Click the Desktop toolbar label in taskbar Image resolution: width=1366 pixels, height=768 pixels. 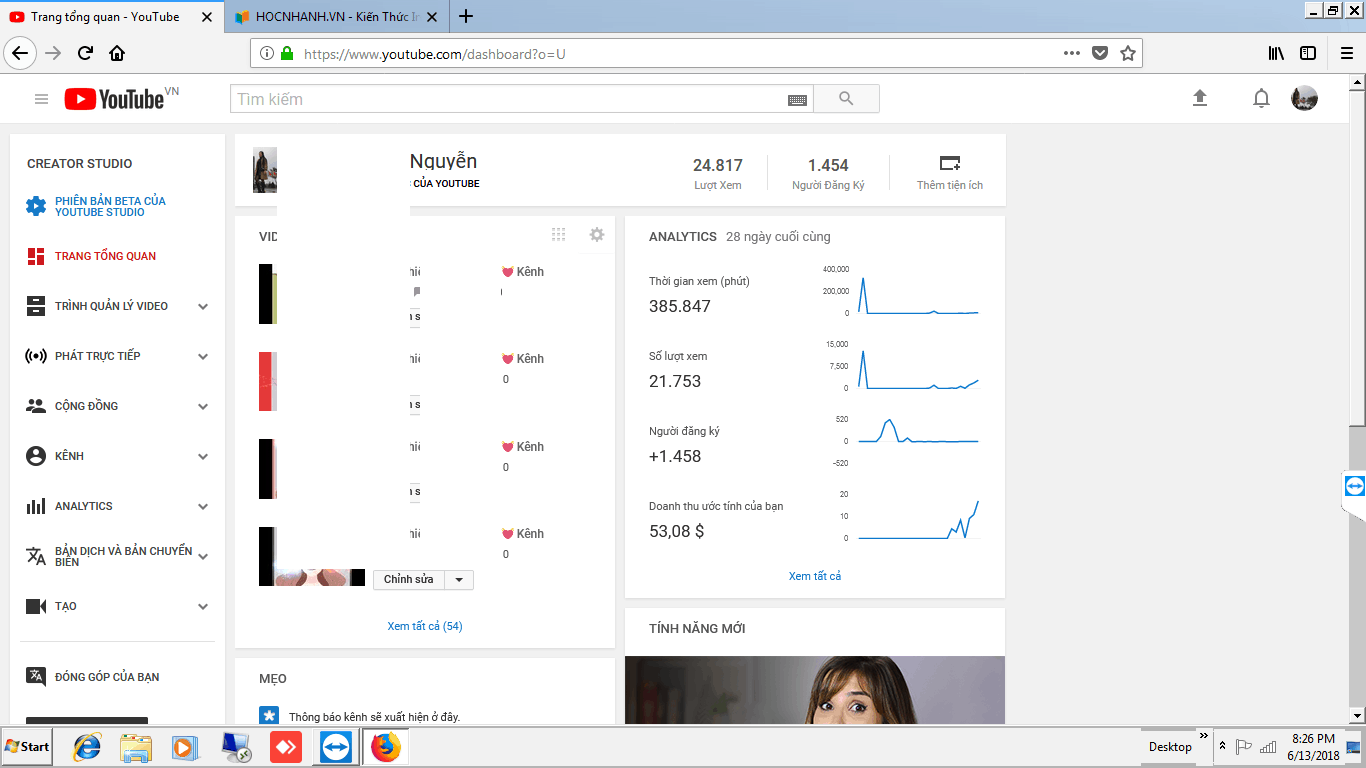(1170, 747)
